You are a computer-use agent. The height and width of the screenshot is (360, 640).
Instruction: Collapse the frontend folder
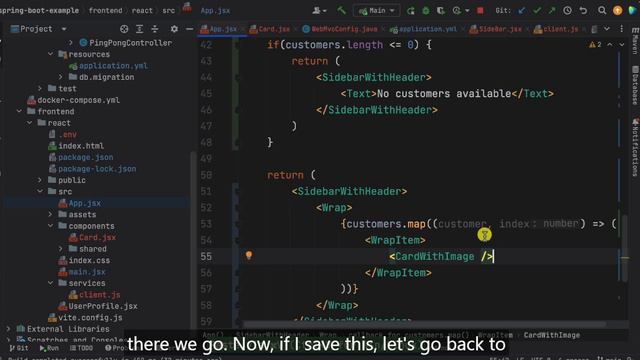coord(19,111)
